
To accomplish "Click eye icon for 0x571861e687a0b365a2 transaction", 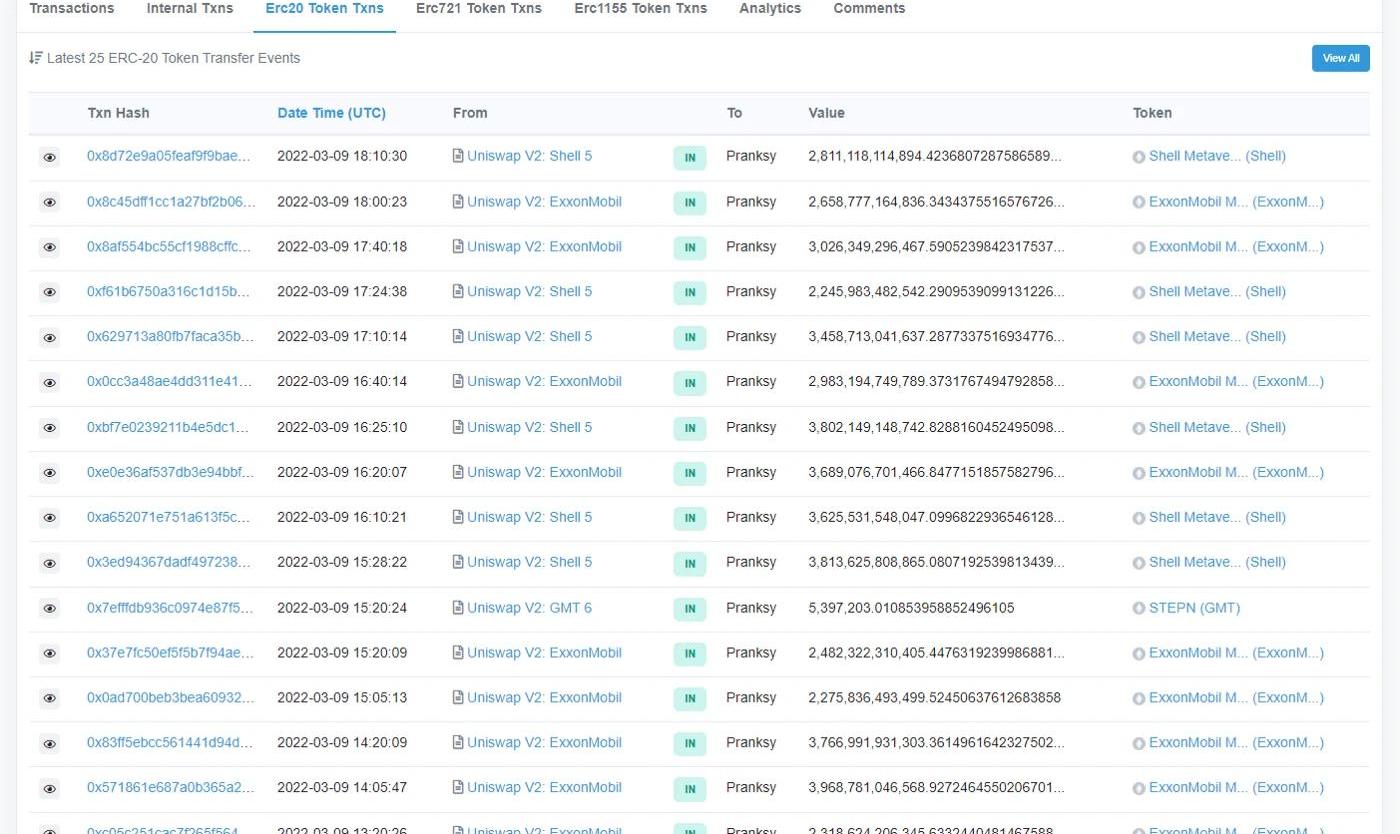I will tap(49, 788).
